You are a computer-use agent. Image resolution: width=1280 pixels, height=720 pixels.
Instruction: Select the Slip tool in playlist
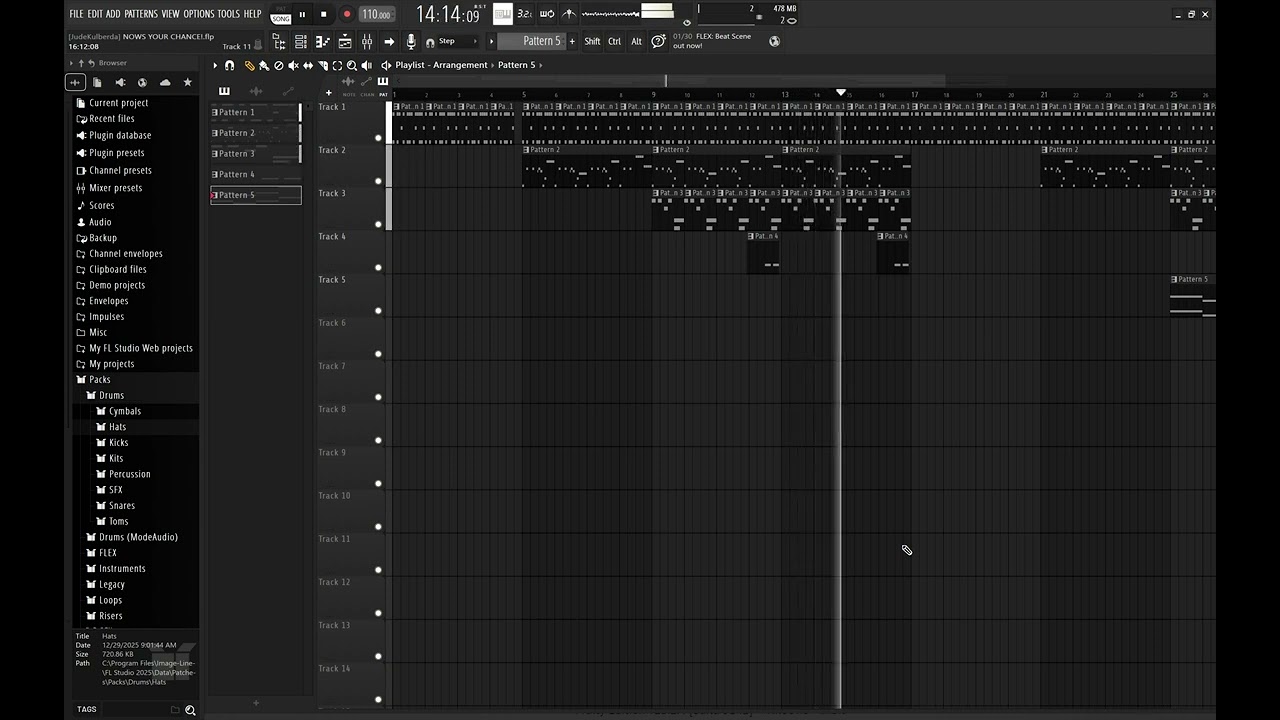point(308,65)
